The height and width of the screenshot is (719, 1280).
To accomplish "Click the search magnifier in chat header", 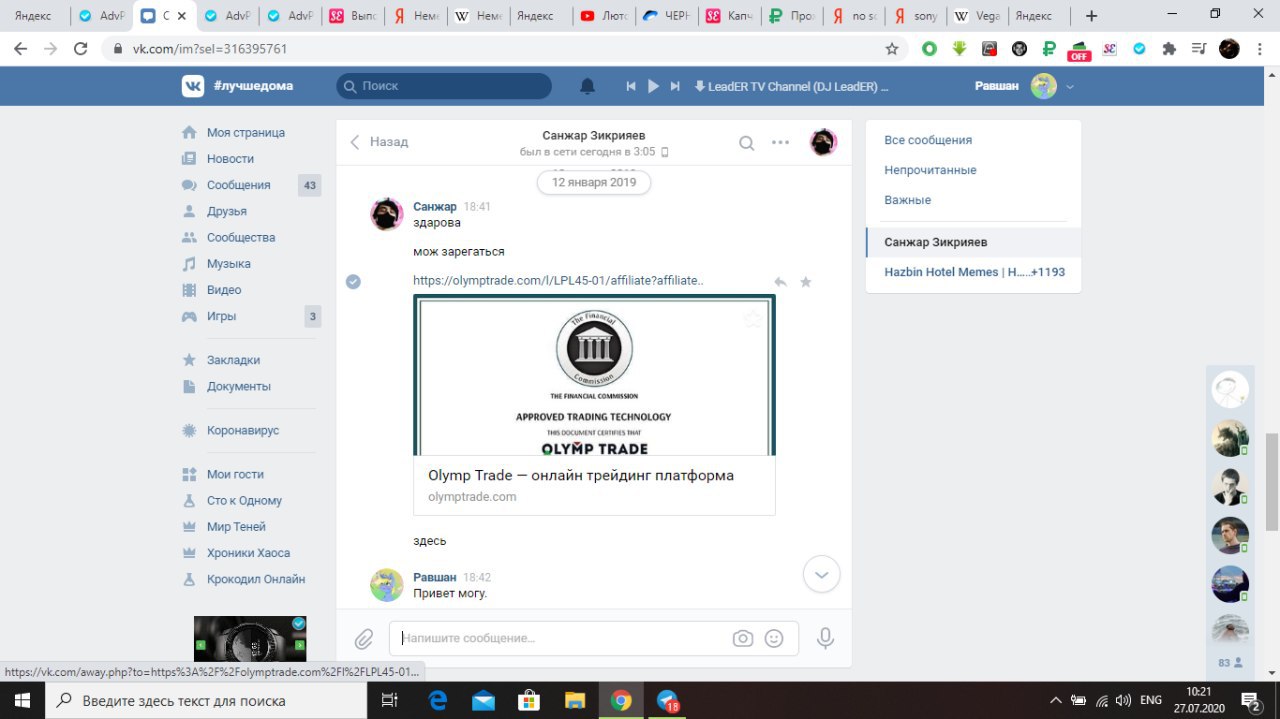I will click(x=746, y=143).
